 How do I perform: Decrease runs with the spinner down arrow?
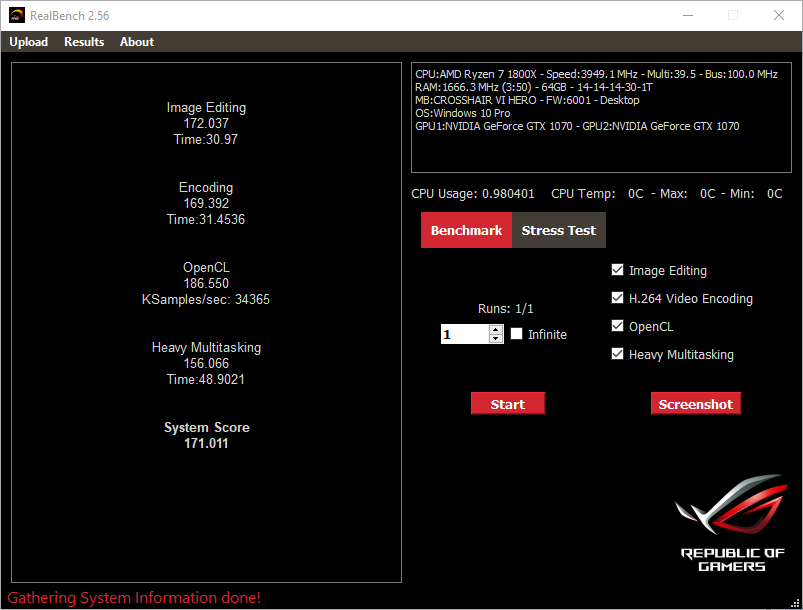496,339
